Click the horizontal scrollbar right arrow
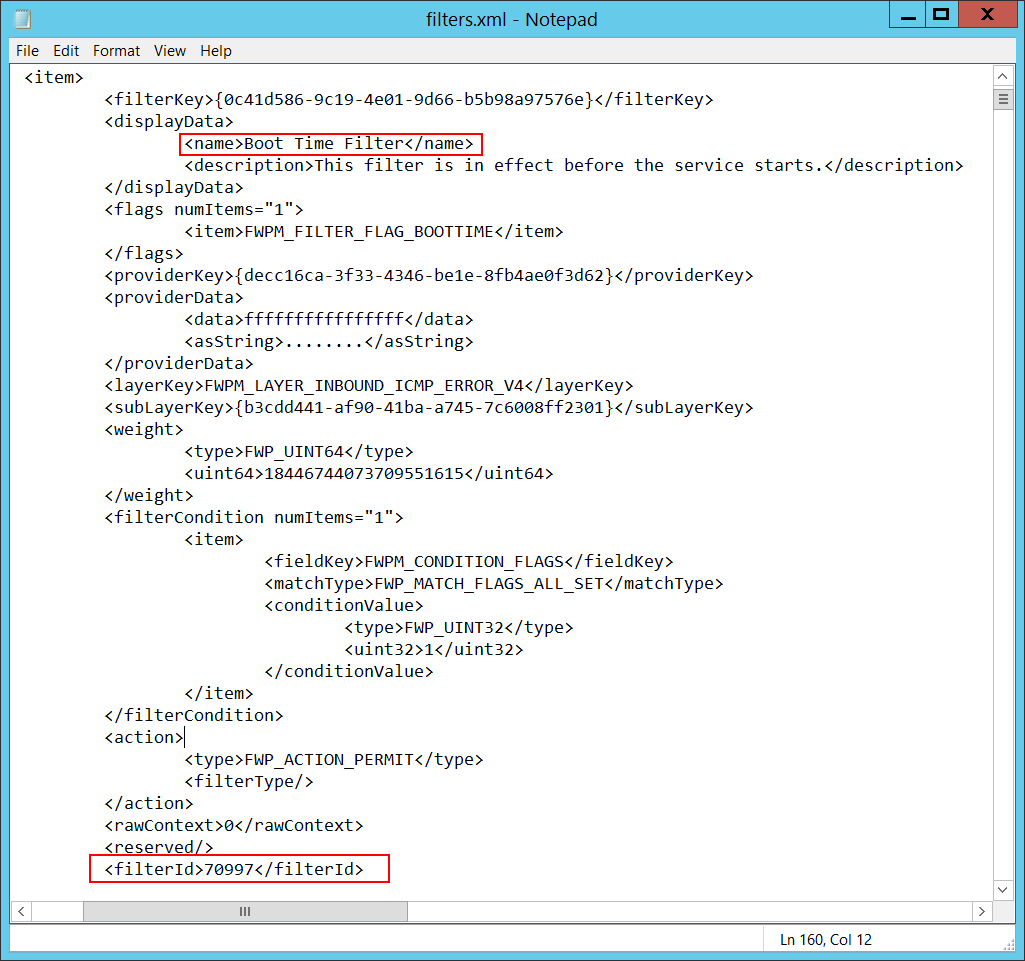The image size is (1025, 961). [x=981, y=911]
